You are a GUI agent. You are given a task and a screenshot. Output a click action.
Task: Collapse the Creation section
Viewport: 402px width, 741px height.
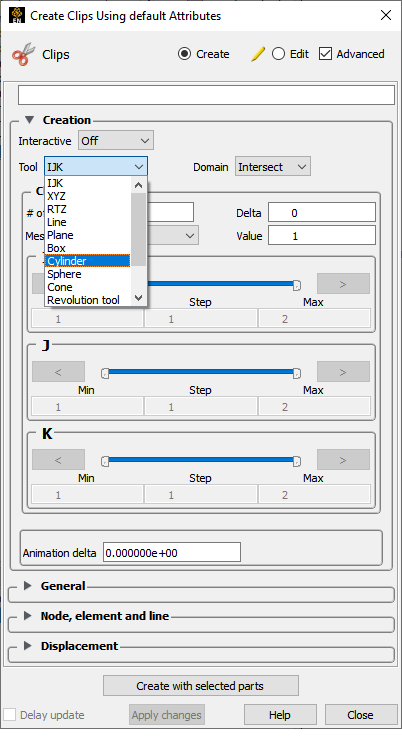click(x=29, y=120)
